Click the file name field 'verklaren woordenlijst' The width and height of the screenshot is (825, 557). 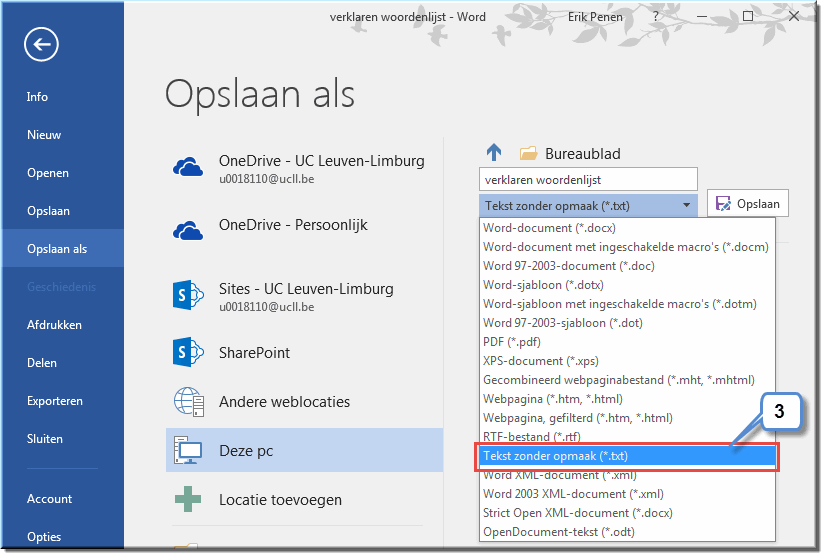(x=588, y=180)
